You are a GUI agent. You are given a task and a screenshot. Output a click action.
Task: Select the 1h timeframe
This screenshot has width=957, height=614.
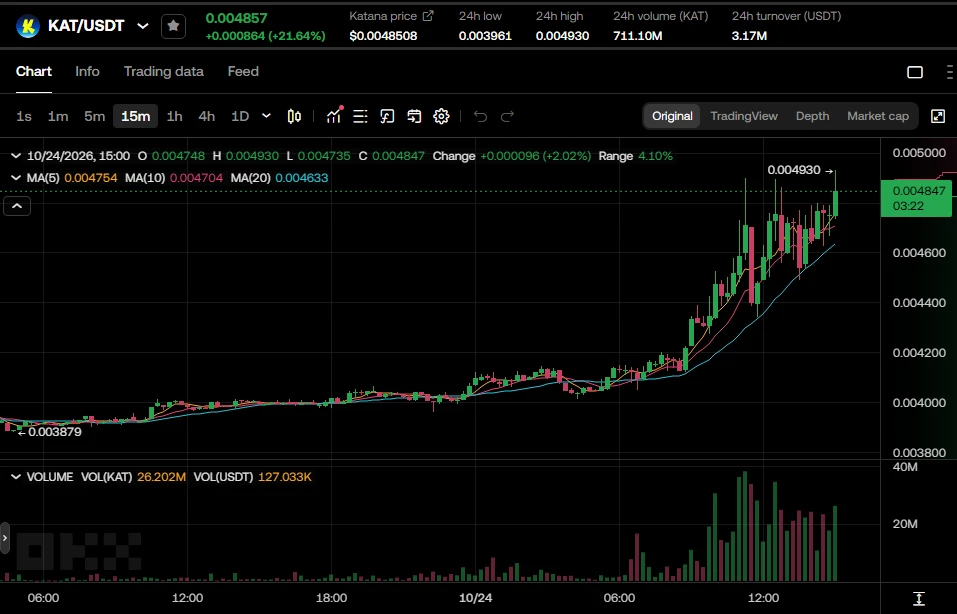[175, 116]
